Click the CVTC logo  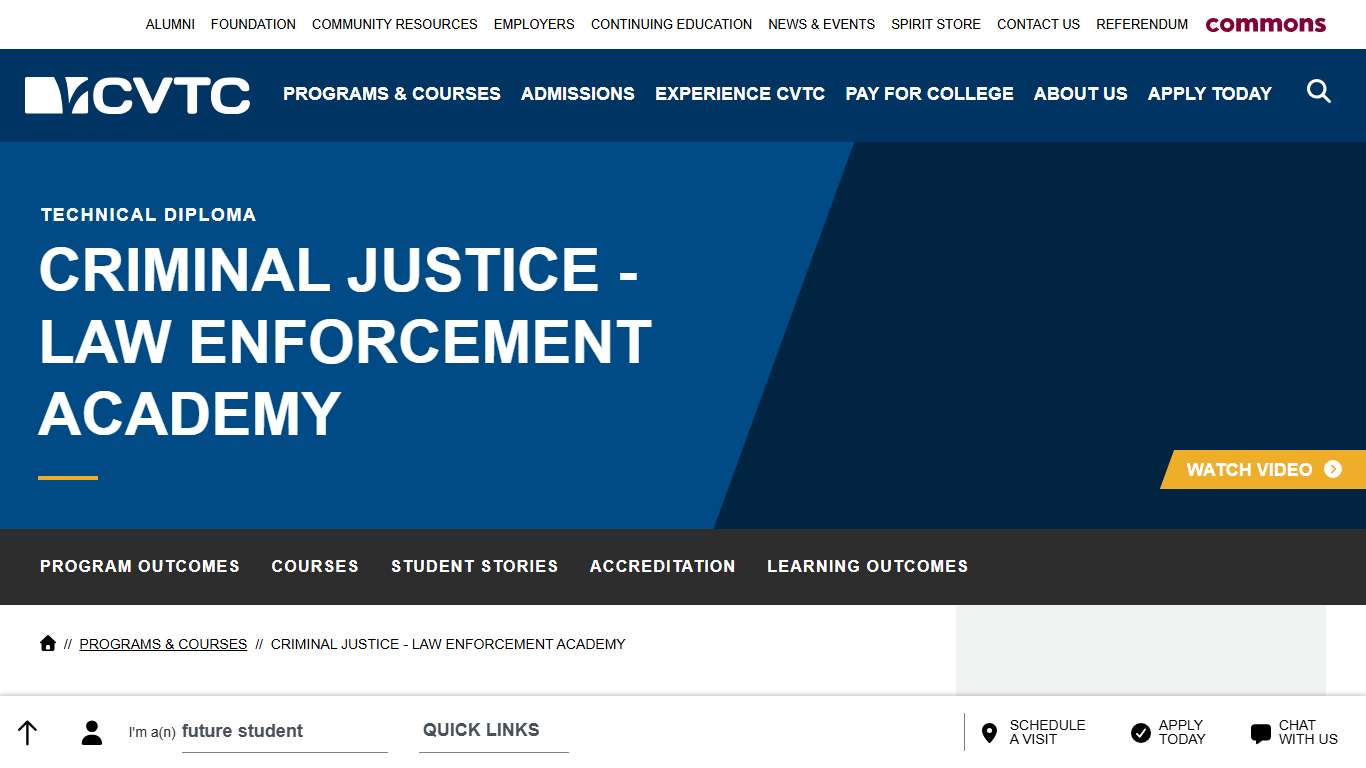(137, 94)
